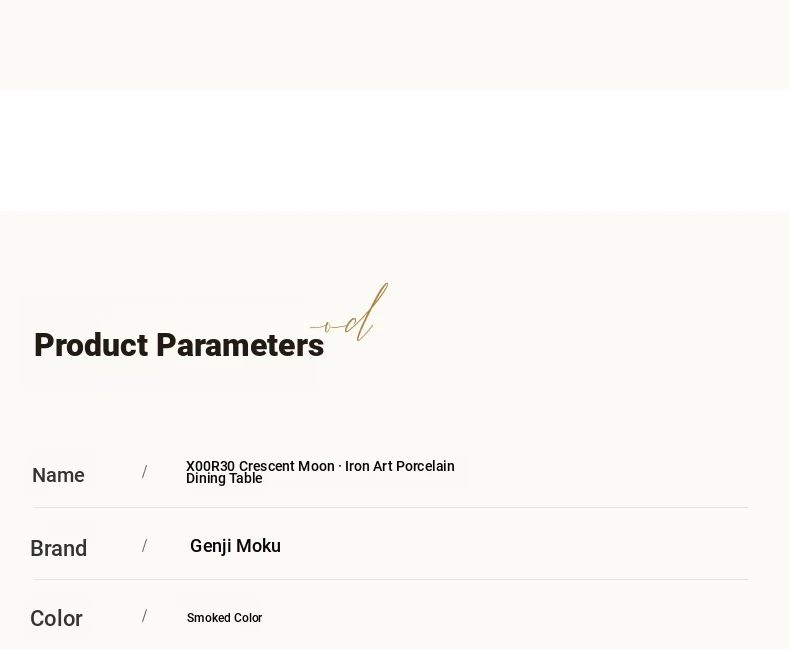
Task: Click the top beige empty section
Action: click(395, 44)
